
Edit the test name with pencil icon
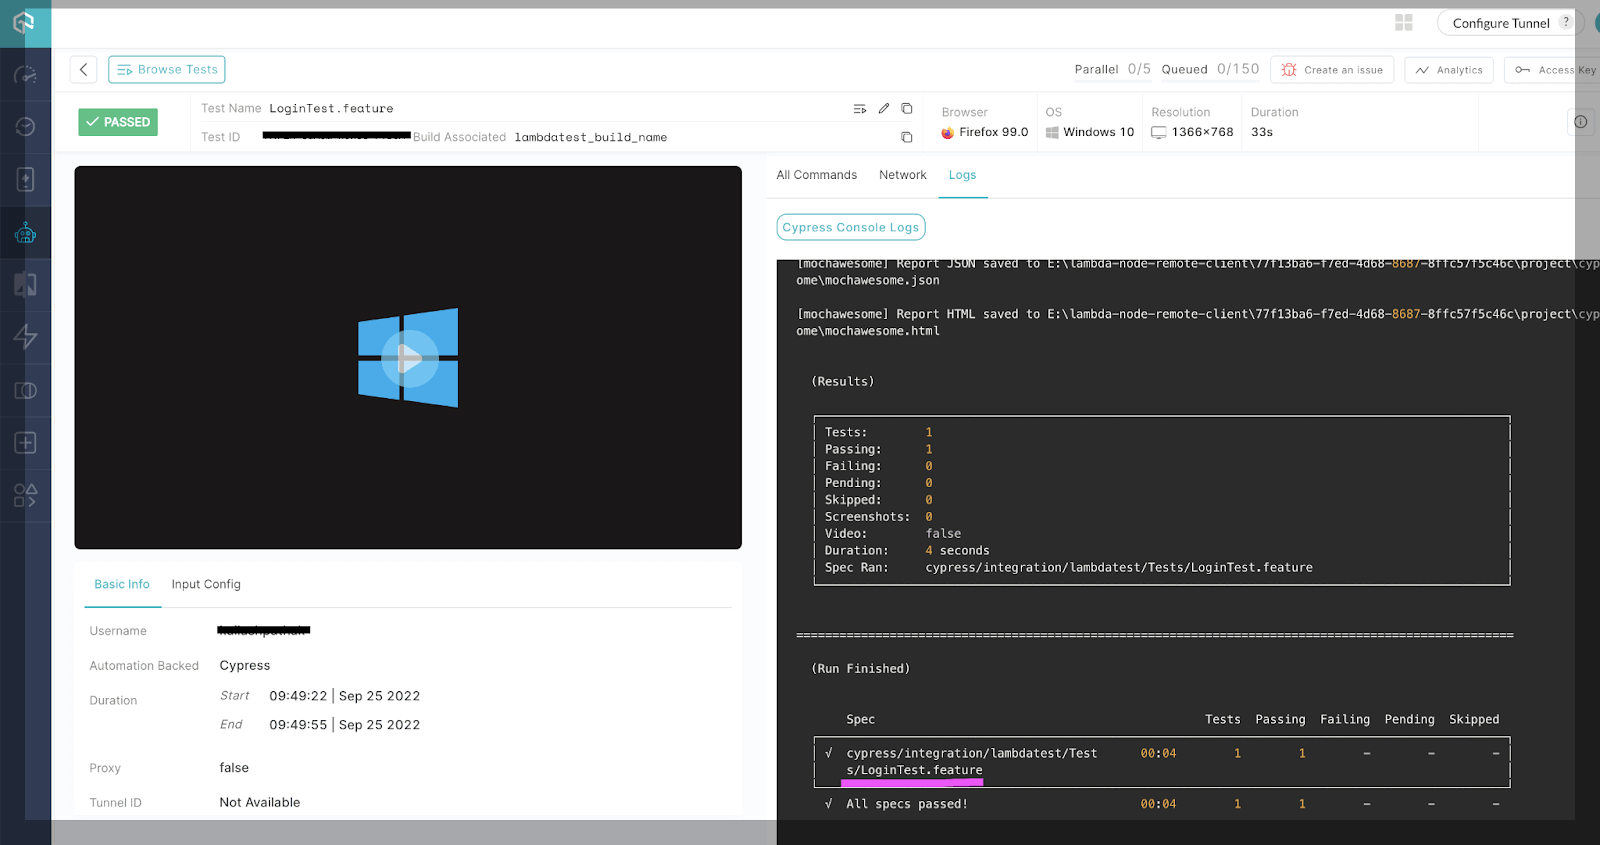884,108
